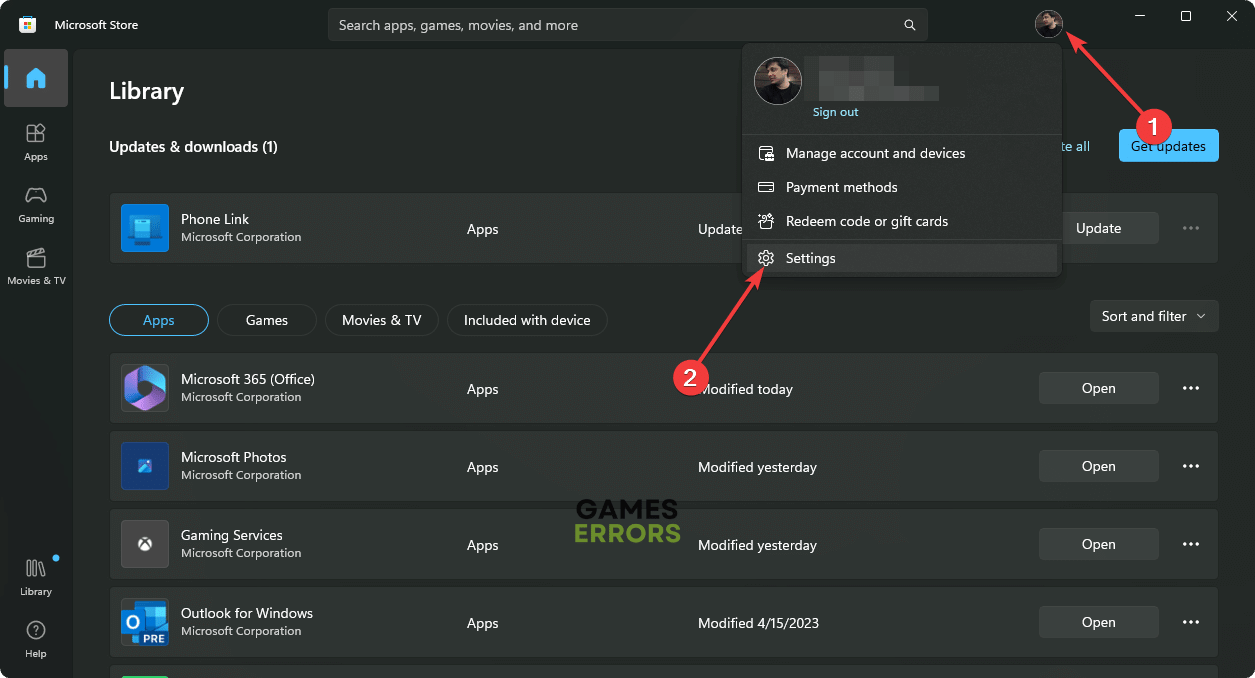Click the profile avatar picture

(x=1048, y=23)
